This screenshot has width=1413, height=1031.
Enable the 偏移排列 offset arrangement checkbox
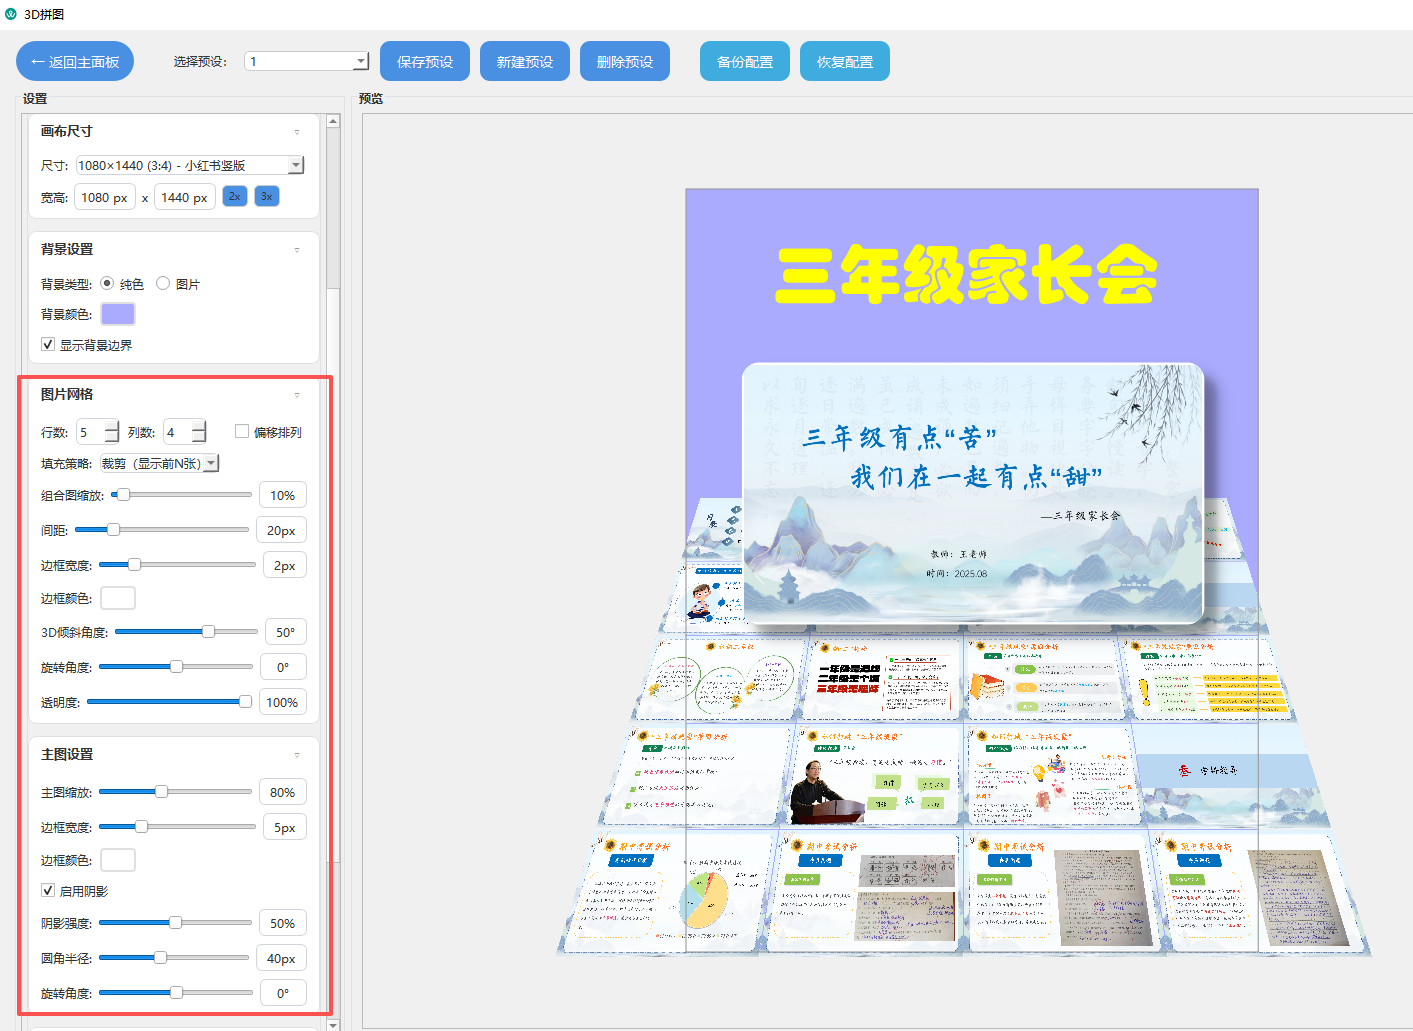(x=241, y=430)
